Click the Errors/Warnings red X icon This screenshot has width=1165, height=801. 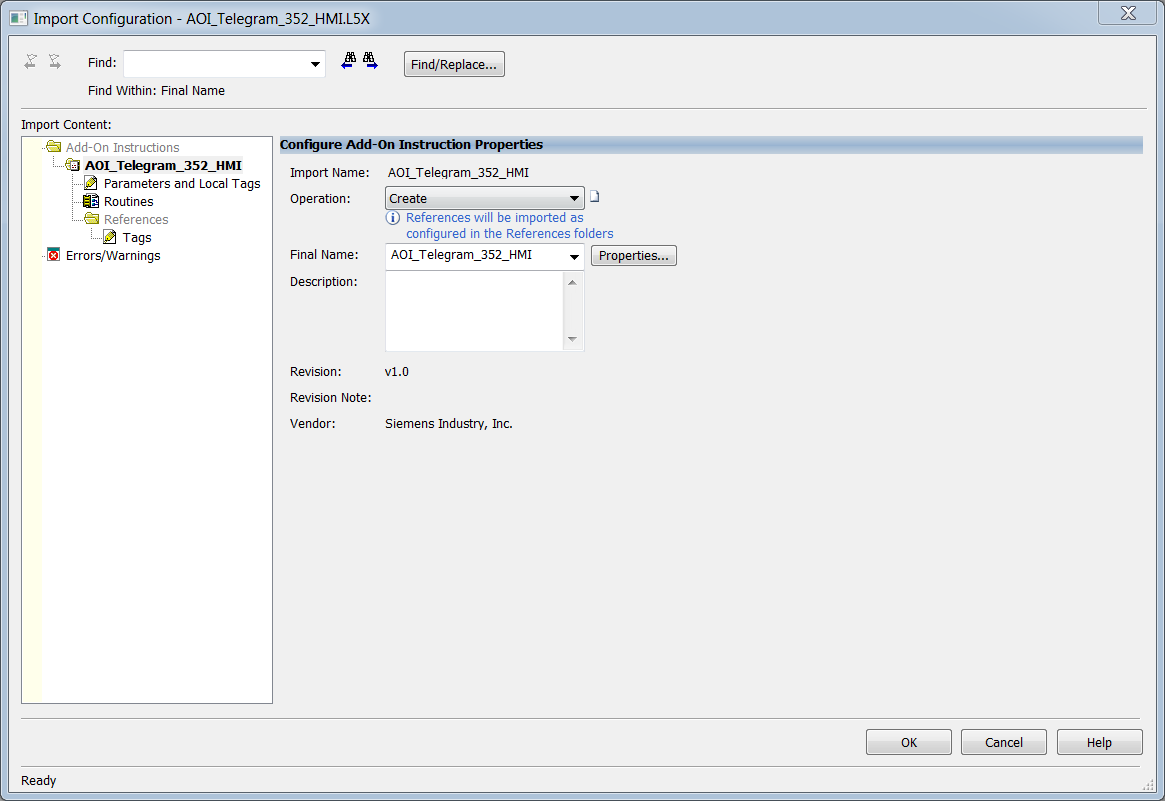pyautogui.click(x=54, y=256)
